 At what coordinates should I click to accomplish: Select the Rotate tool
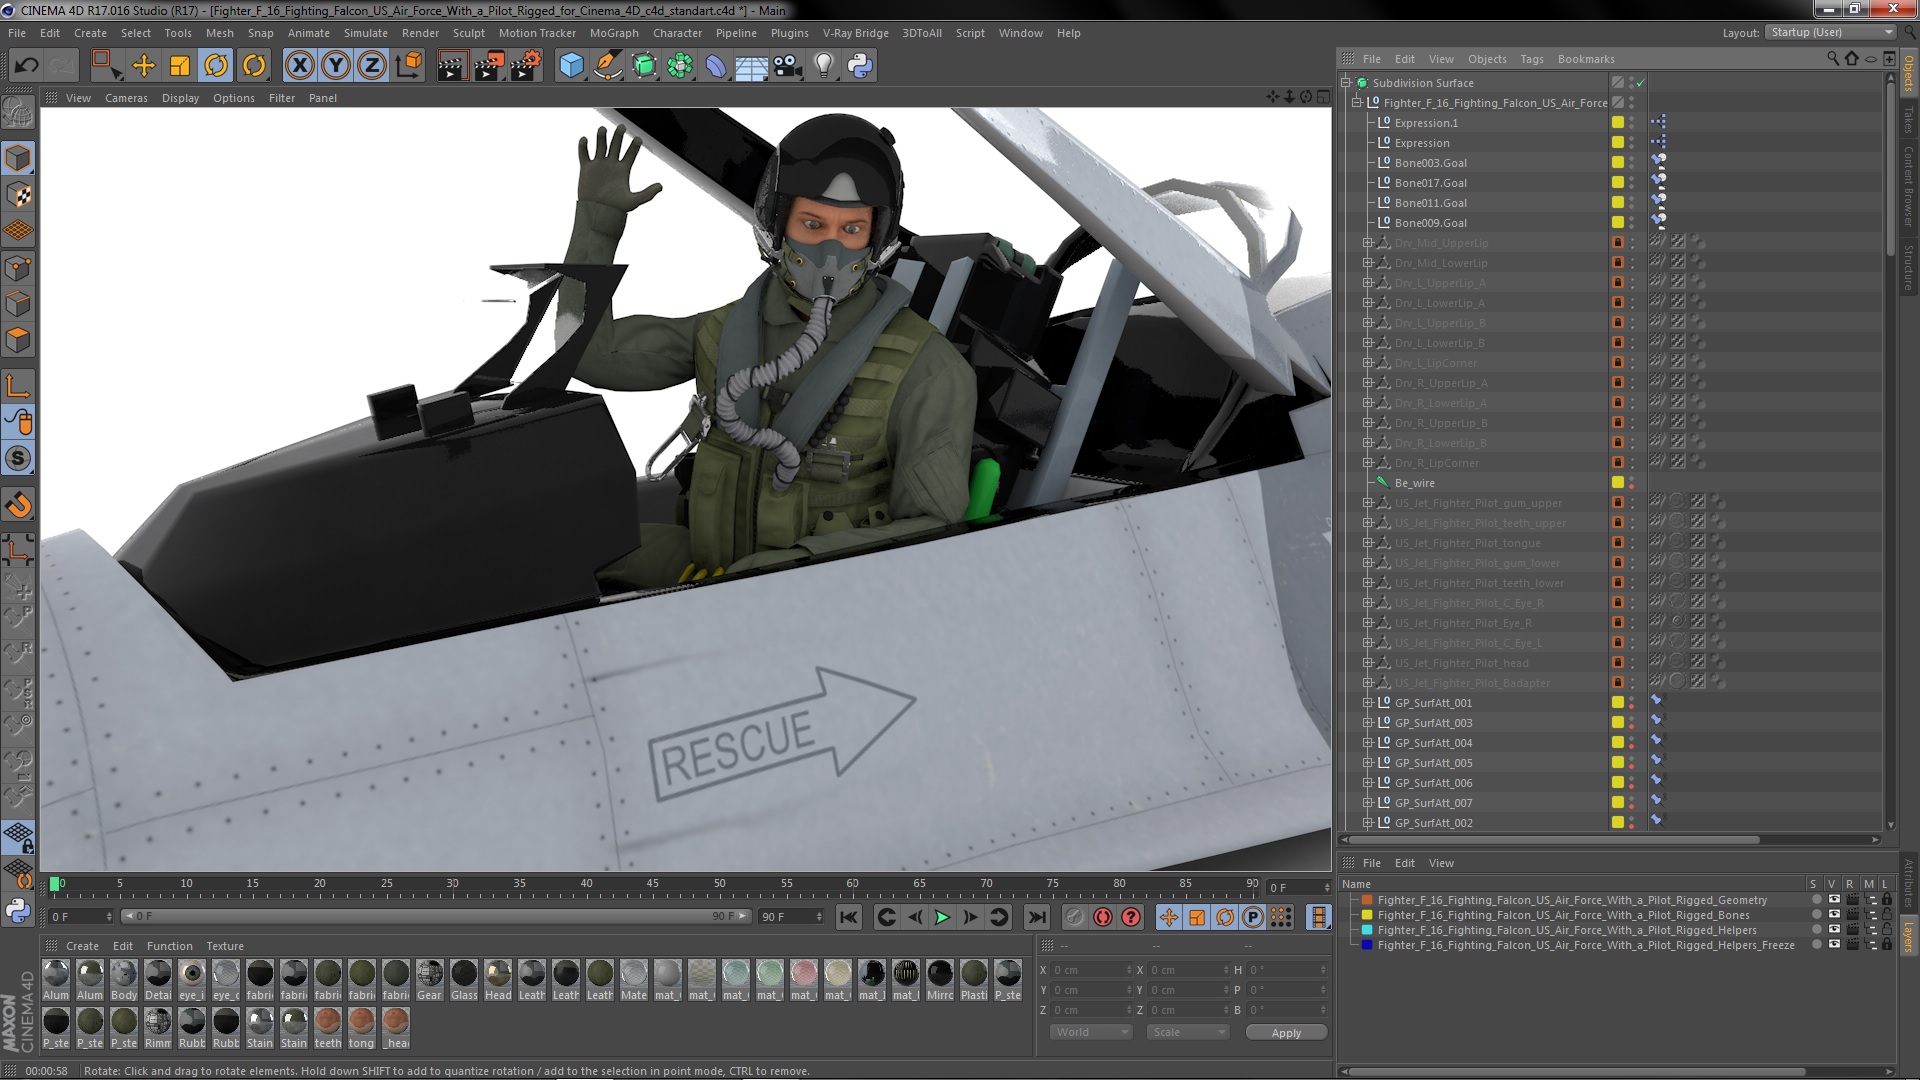pos(216,66)
